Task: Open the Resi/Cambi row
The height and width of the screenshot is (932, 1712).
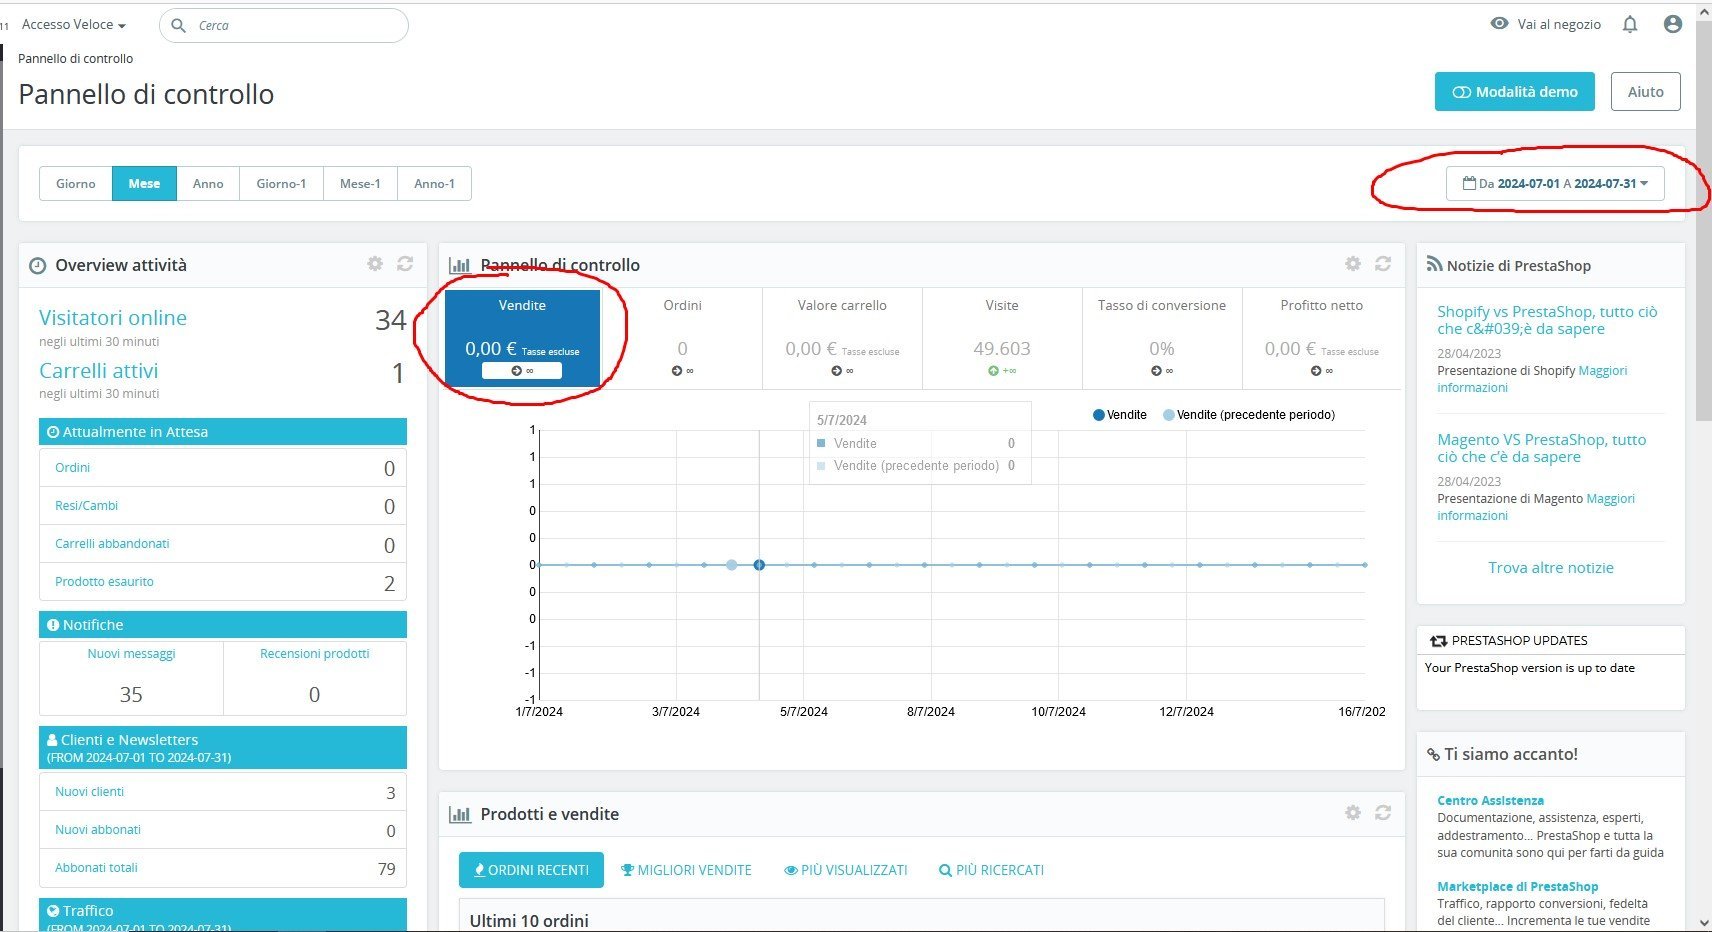Action: tap(223, 506)
